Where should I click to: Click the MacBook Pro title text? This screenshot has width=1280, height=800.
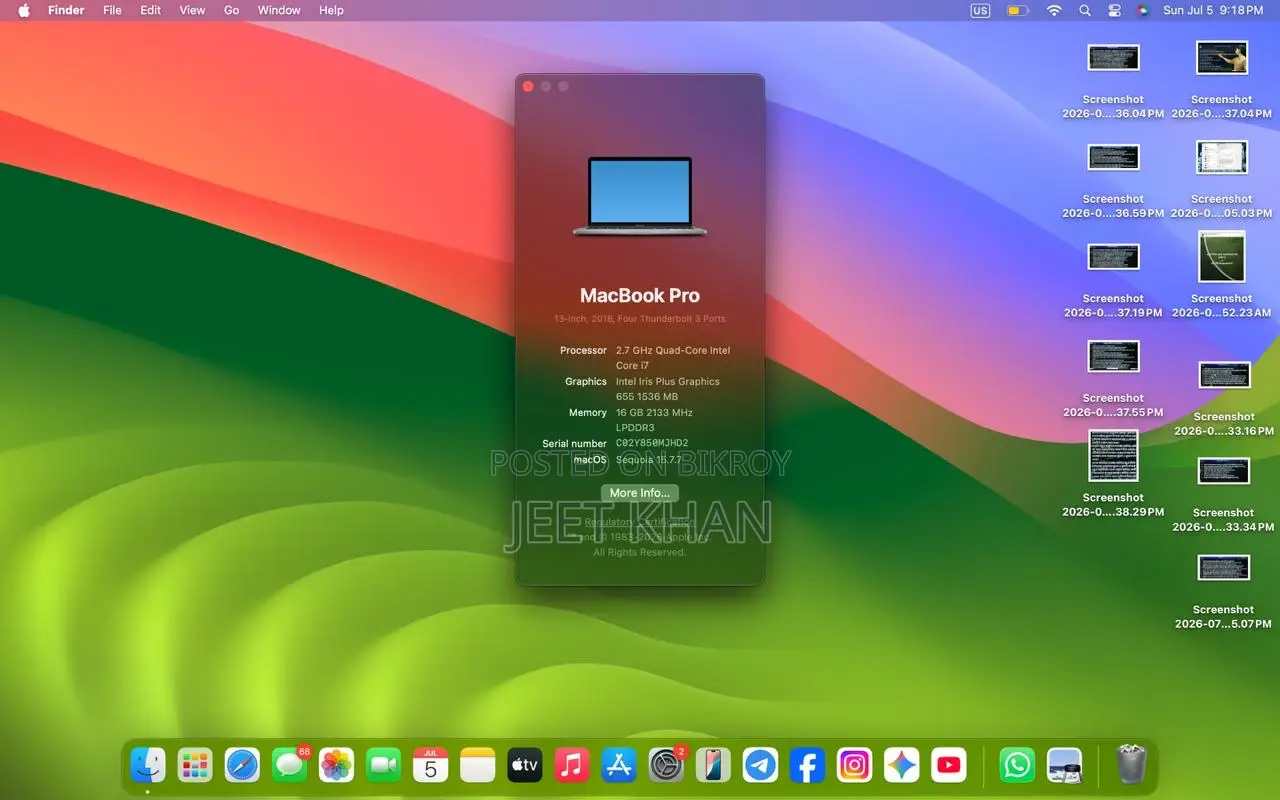coord(640,296)
